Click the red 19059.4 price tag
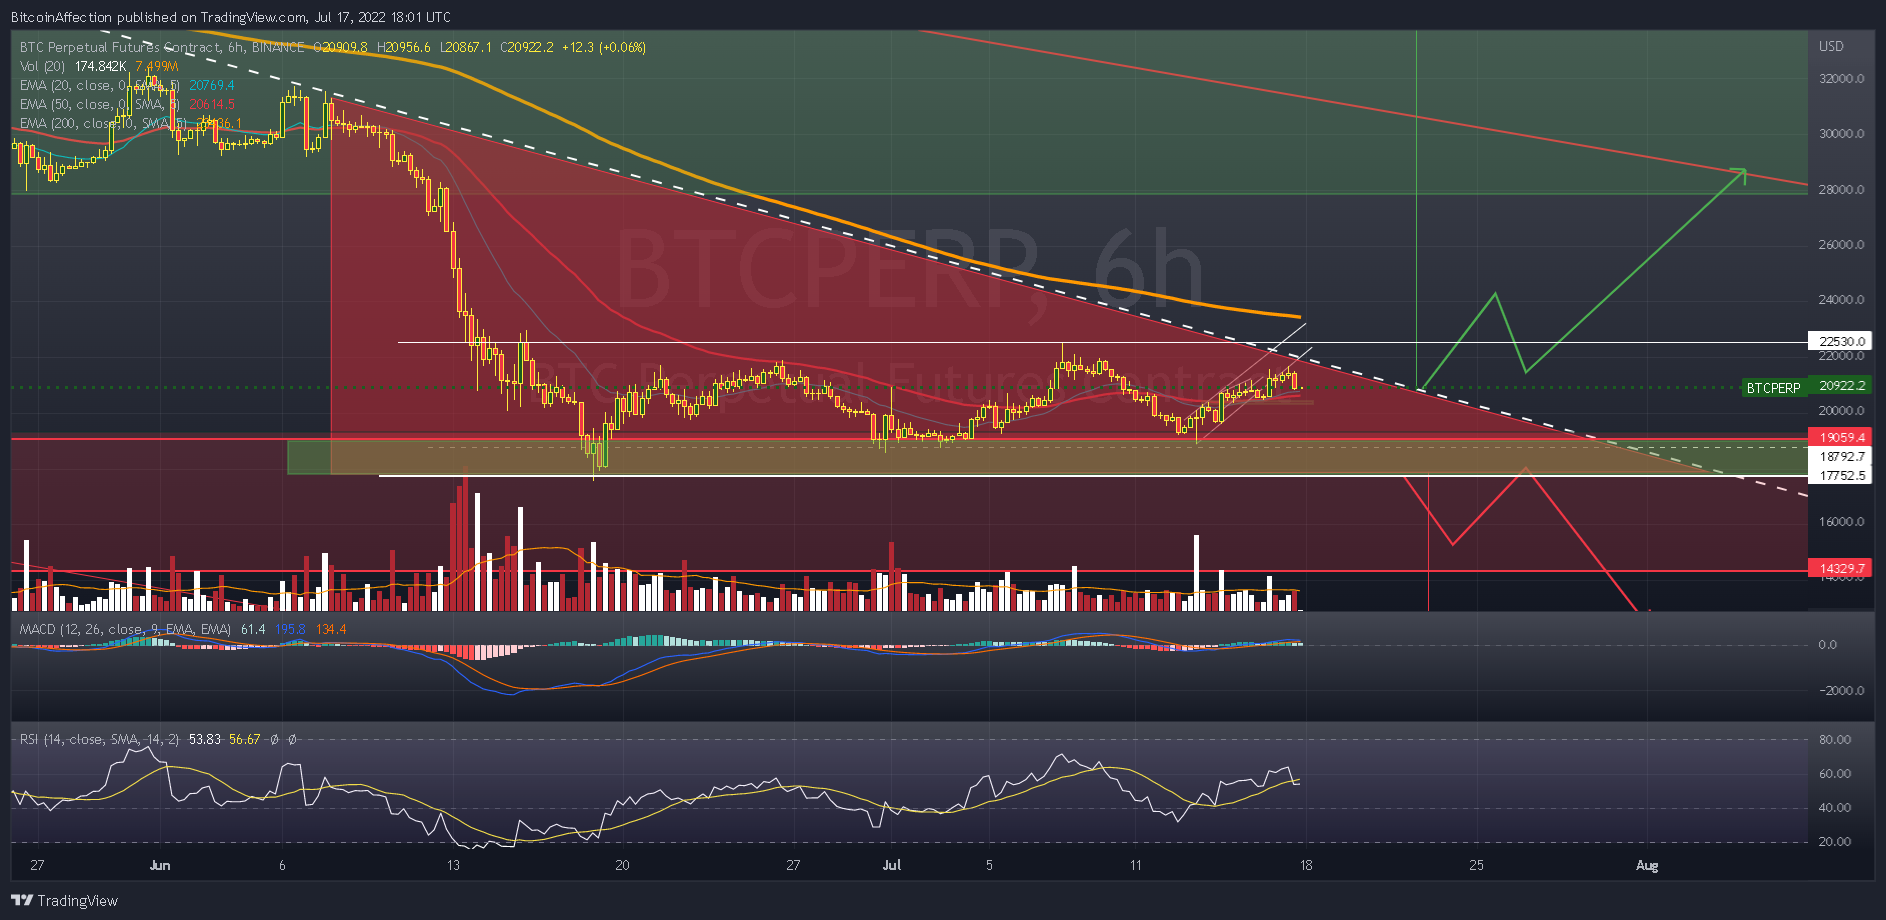The height and width of the screenshot is (920, 1886). pos(1840,437)
